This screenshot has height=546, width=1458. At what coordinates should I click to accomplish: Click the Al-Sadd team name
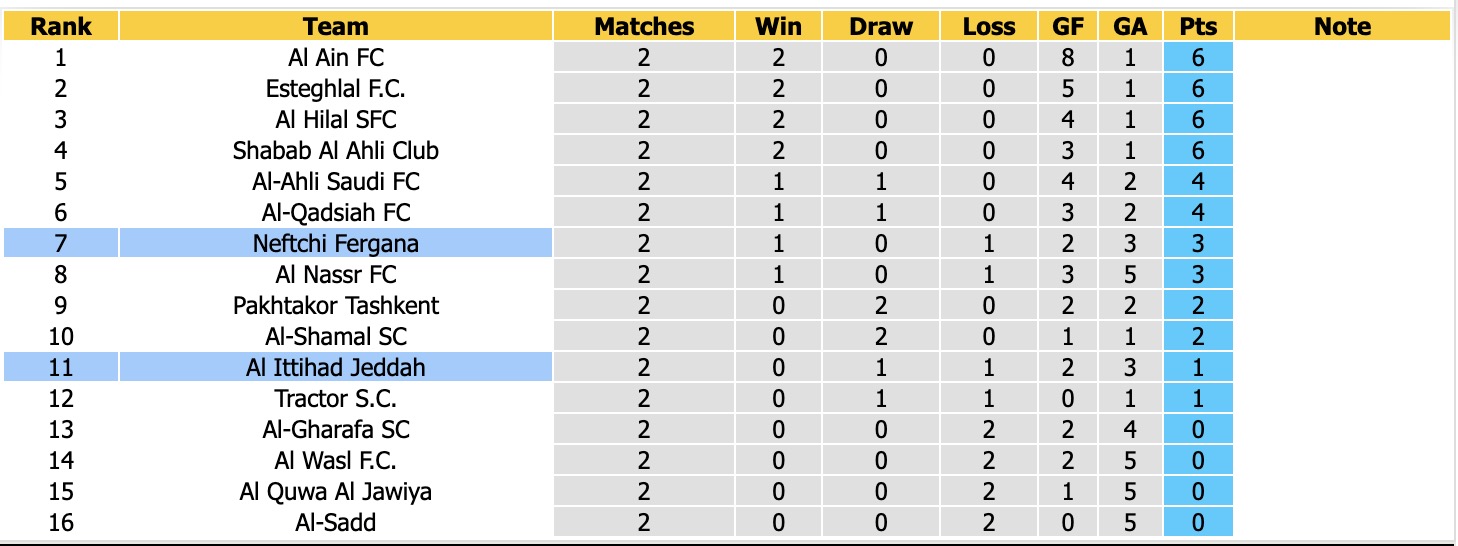pyautogui.click(x=336, y=522)
